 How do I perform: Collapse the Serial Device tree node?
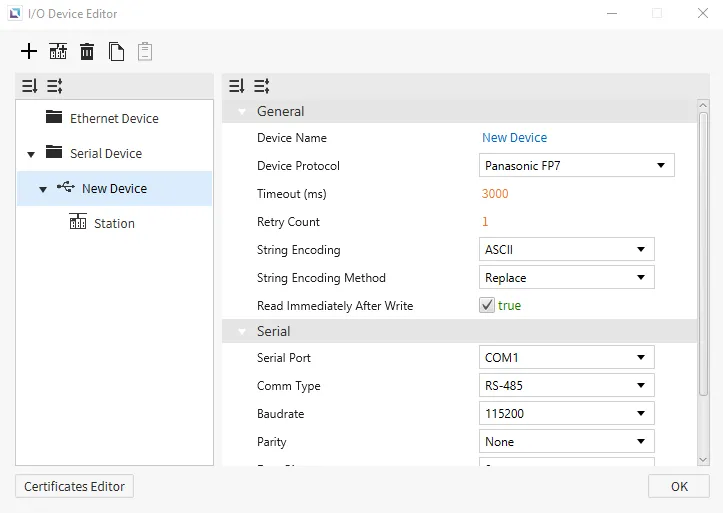[31, 154]
